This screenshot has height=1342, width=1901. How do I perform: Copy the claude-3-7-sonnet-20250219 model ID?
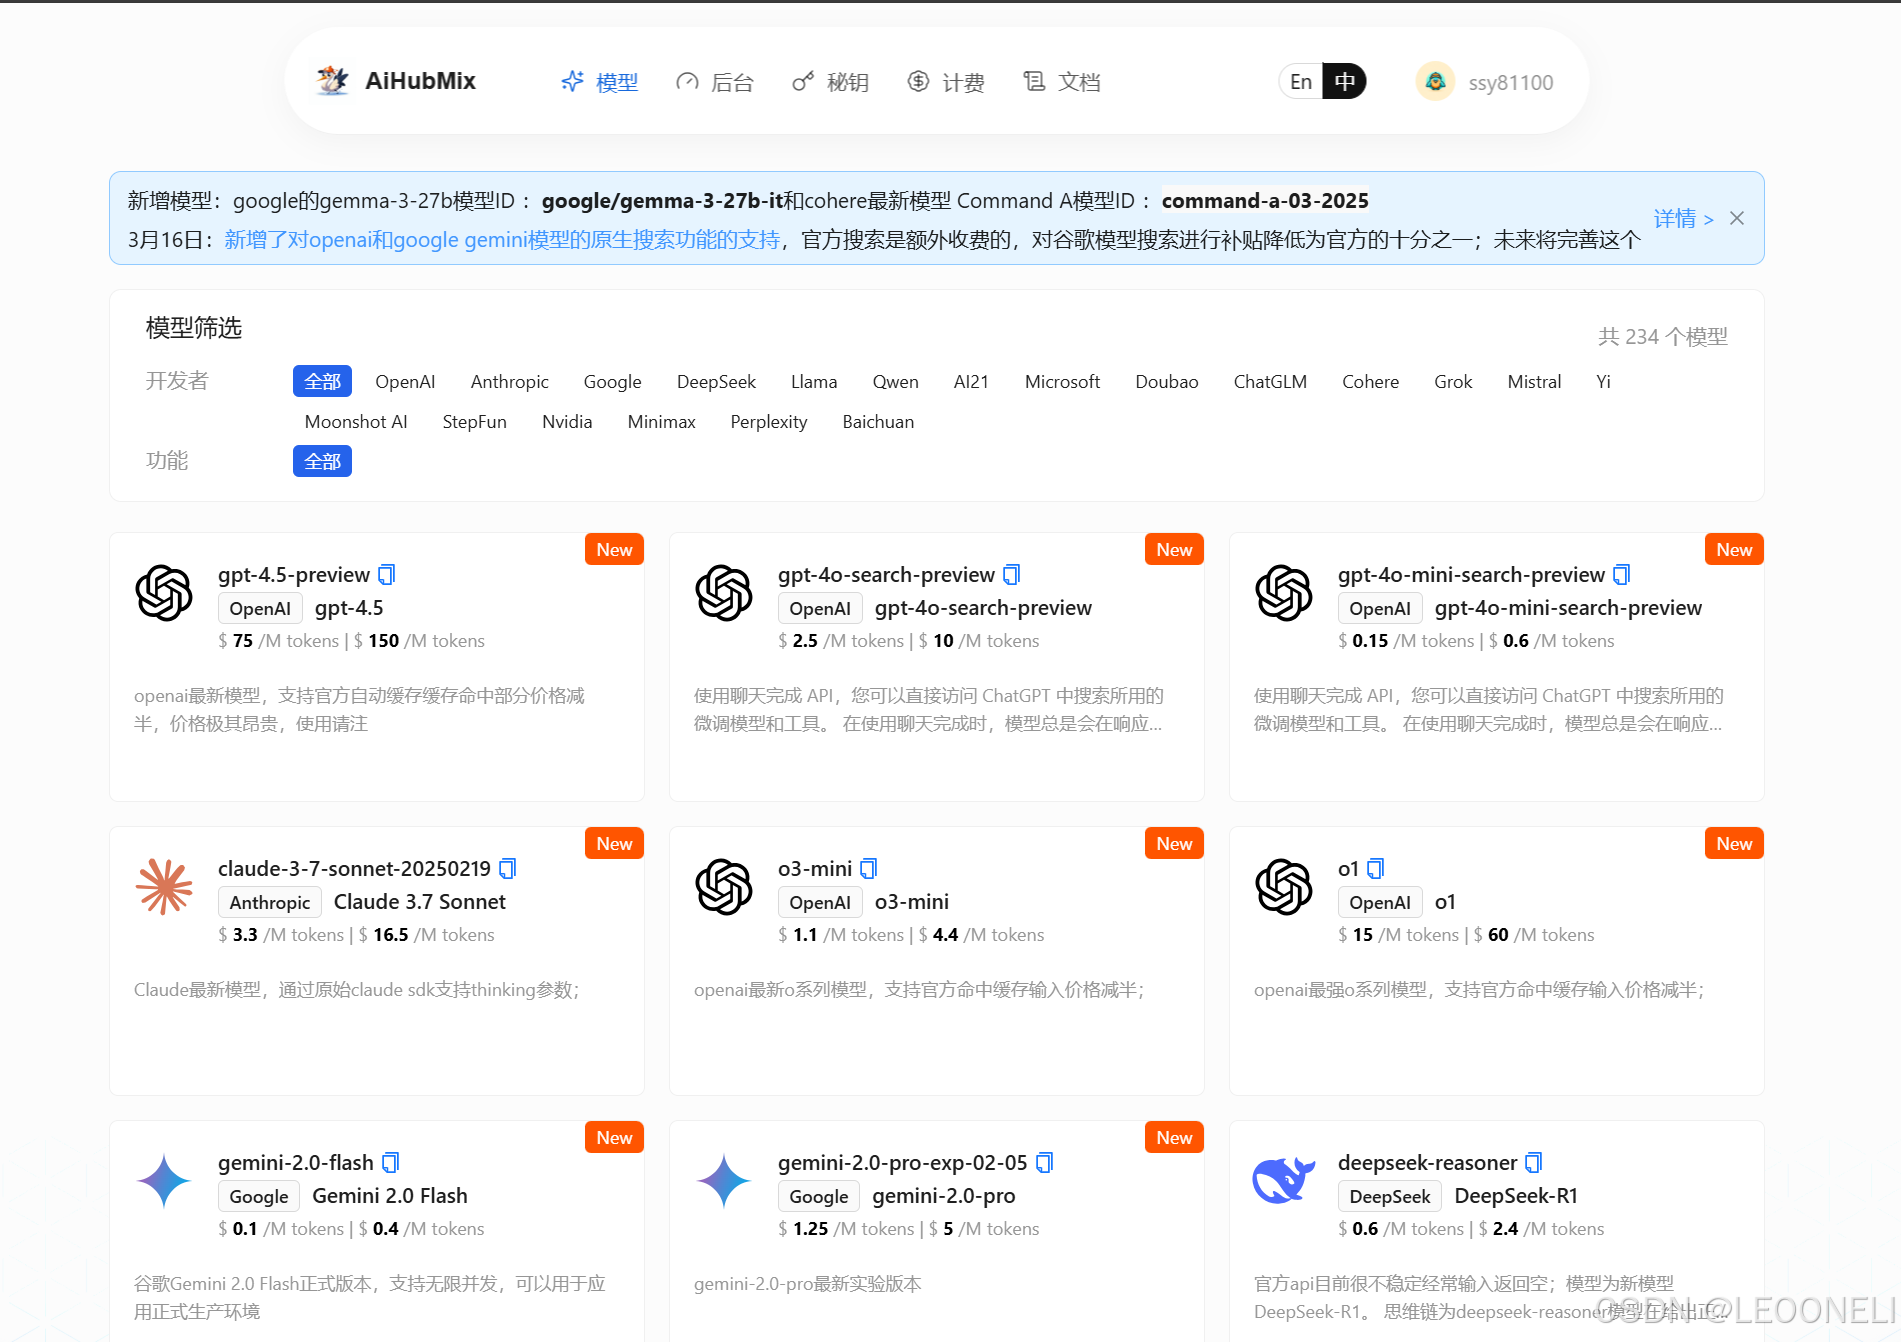tap(507, 869)
